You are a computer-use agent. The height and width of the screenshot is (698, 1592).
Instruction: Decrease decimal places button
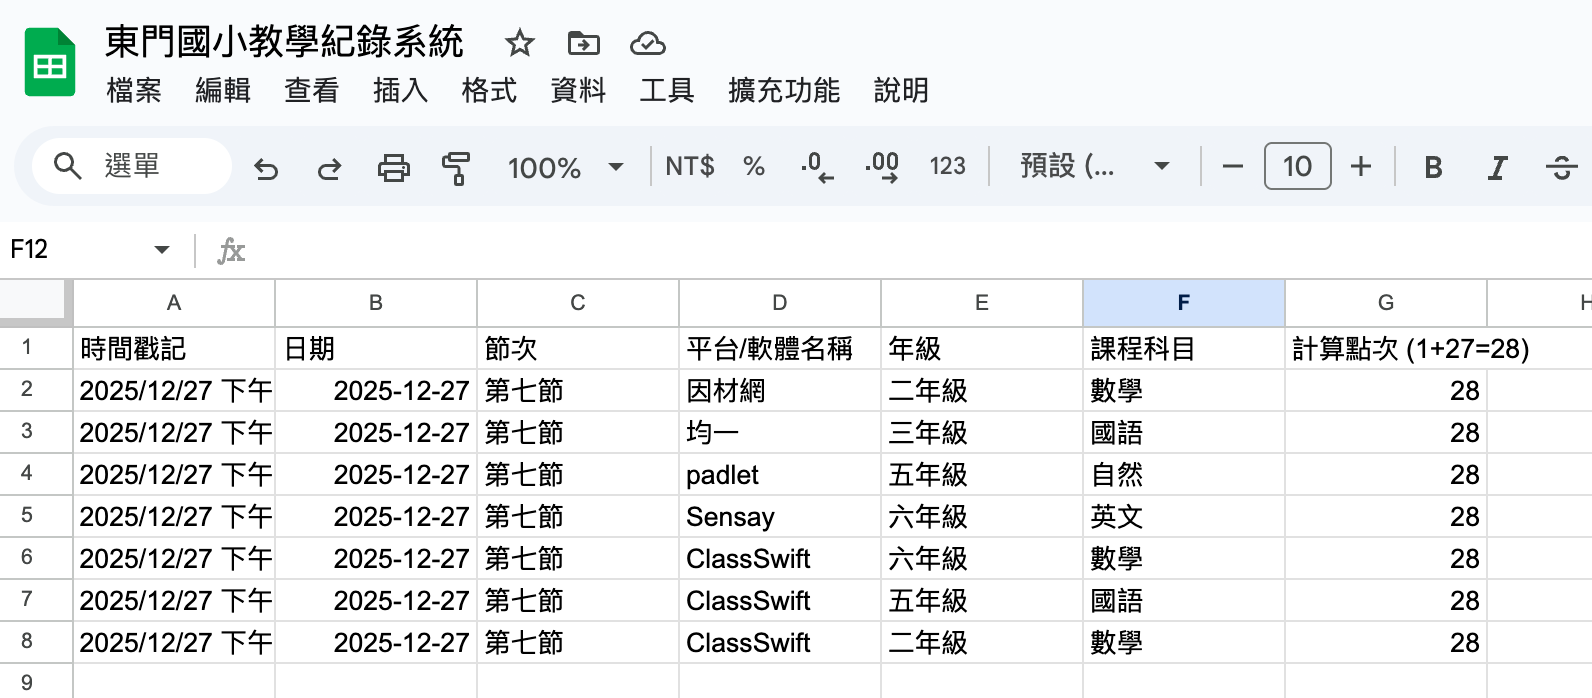817,167
